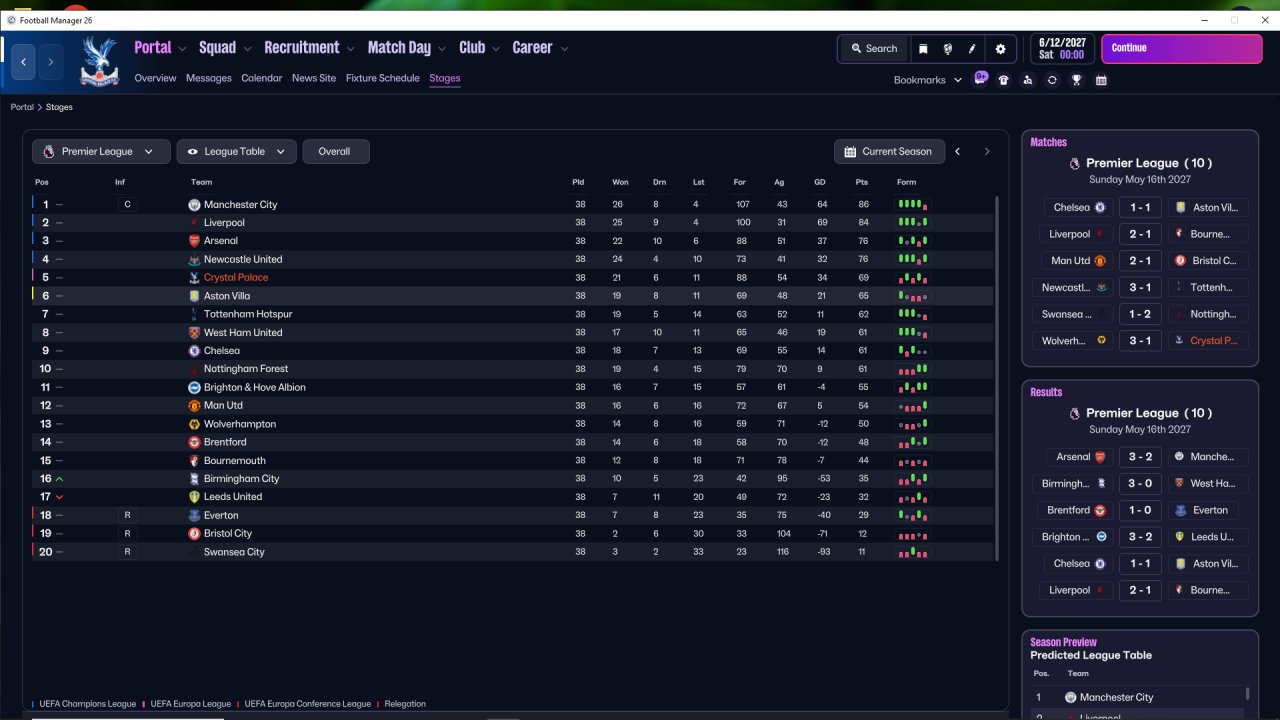Open settings with the gear icon
Viewport: 1280px width, 720px height.
(1000, 48)
